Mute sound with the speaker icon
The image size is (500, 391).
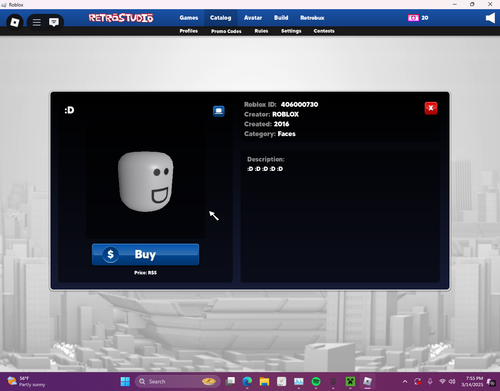(x=490, y=18)
